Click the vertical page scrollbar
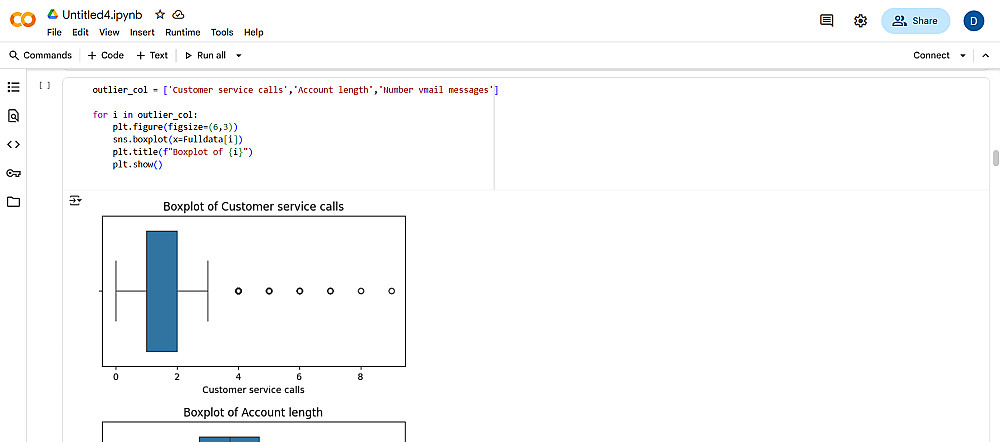This screenshot has width=1000, height=442. pos(995,159)
